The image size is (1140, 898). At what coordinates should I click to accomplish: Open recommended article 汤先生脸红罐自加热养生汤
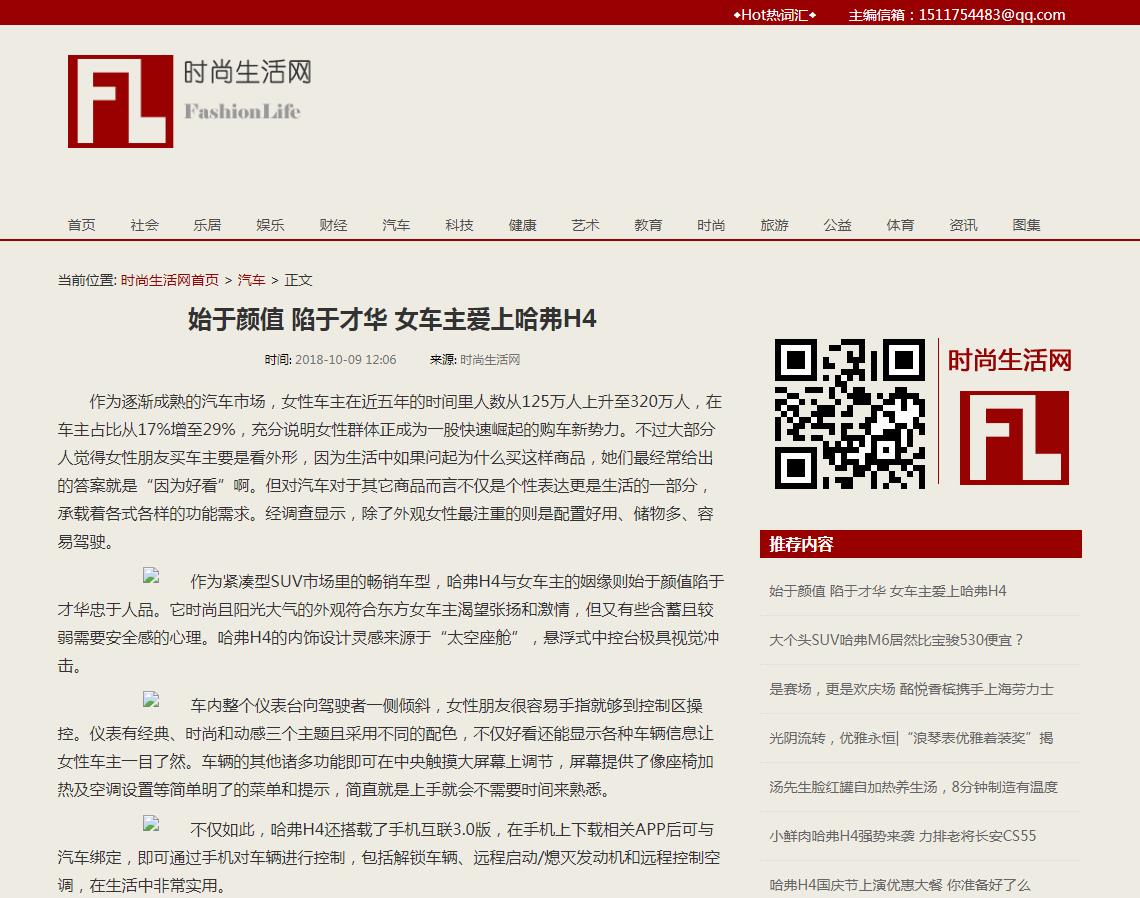point(913,787)
